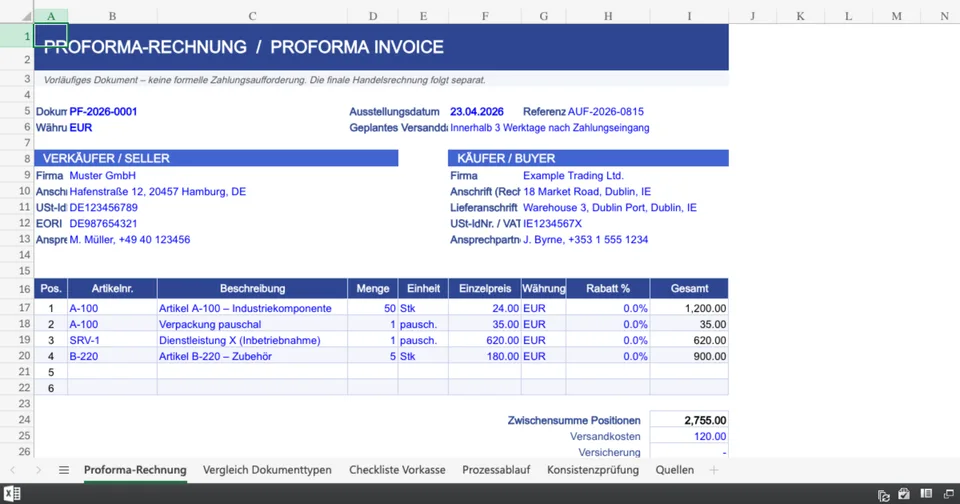
Task: Select the Verpackung pauschal cell
Action: tap(252, 324)
